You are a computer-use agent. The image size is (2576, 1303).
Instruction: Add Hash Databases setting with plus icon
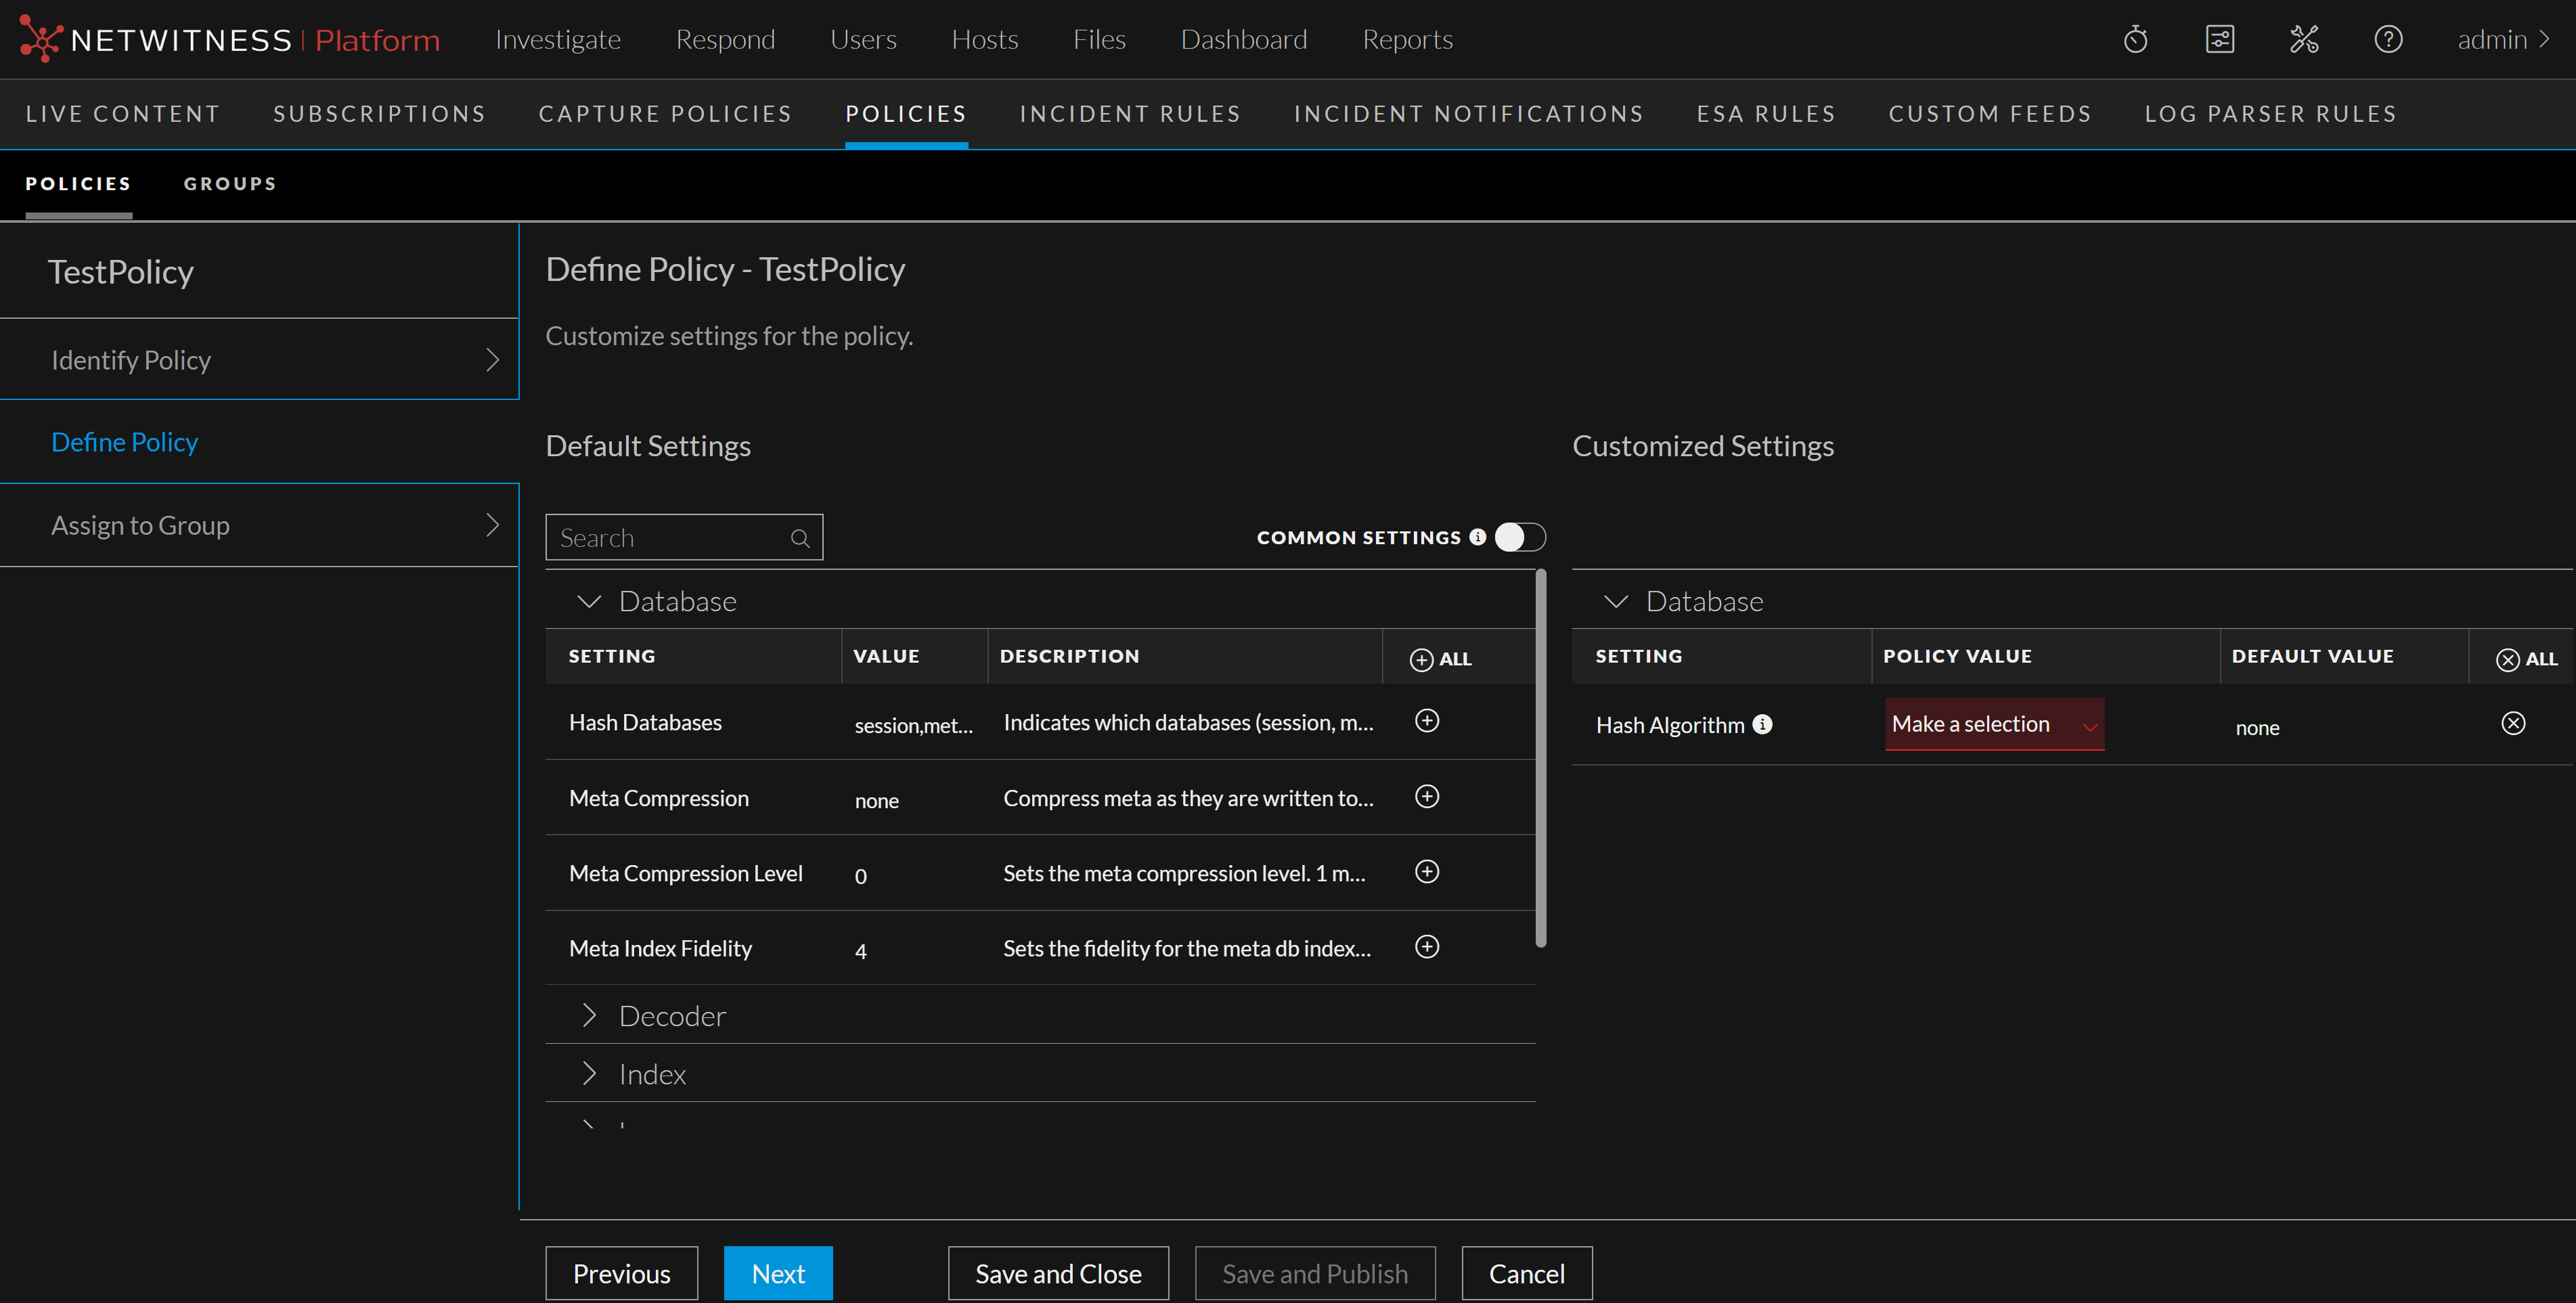pos(1427,721)
